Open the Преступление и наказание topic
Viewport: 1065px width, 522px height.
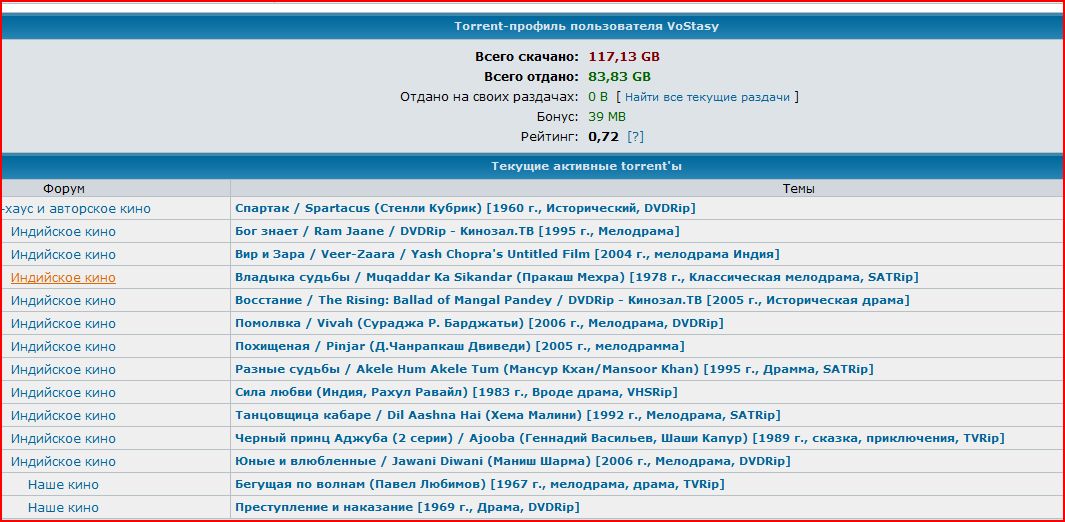[x=408, y=507]
